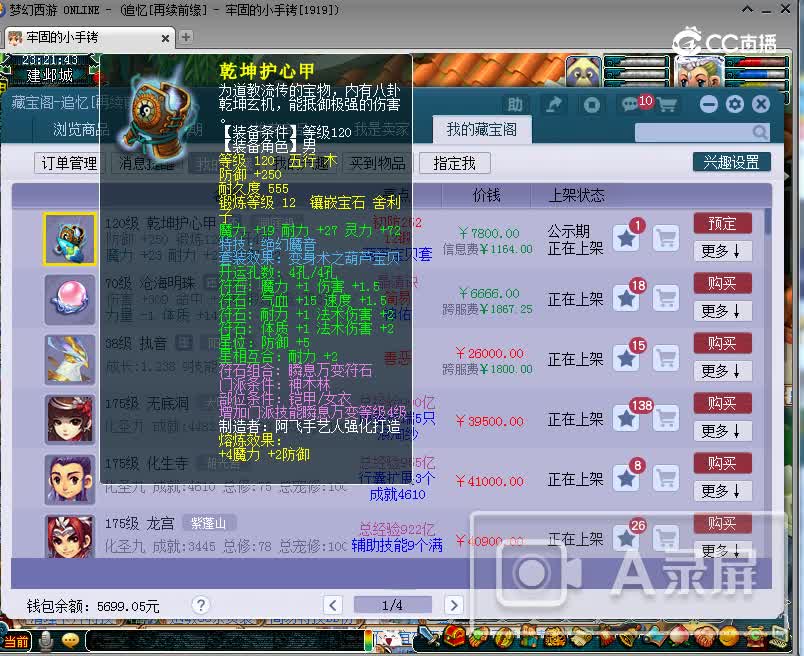
Task: Click the 当前 chat channel button
Action: point(16,641)
